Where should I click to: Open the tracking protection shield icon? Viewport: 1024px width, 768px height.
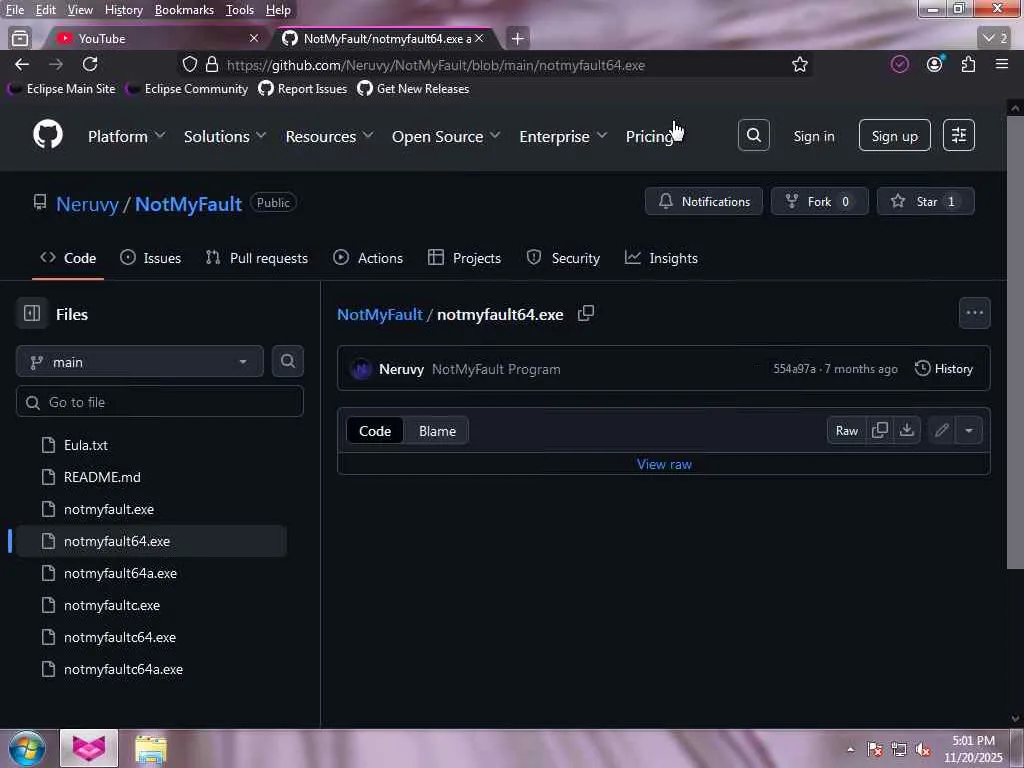[189, 65]
